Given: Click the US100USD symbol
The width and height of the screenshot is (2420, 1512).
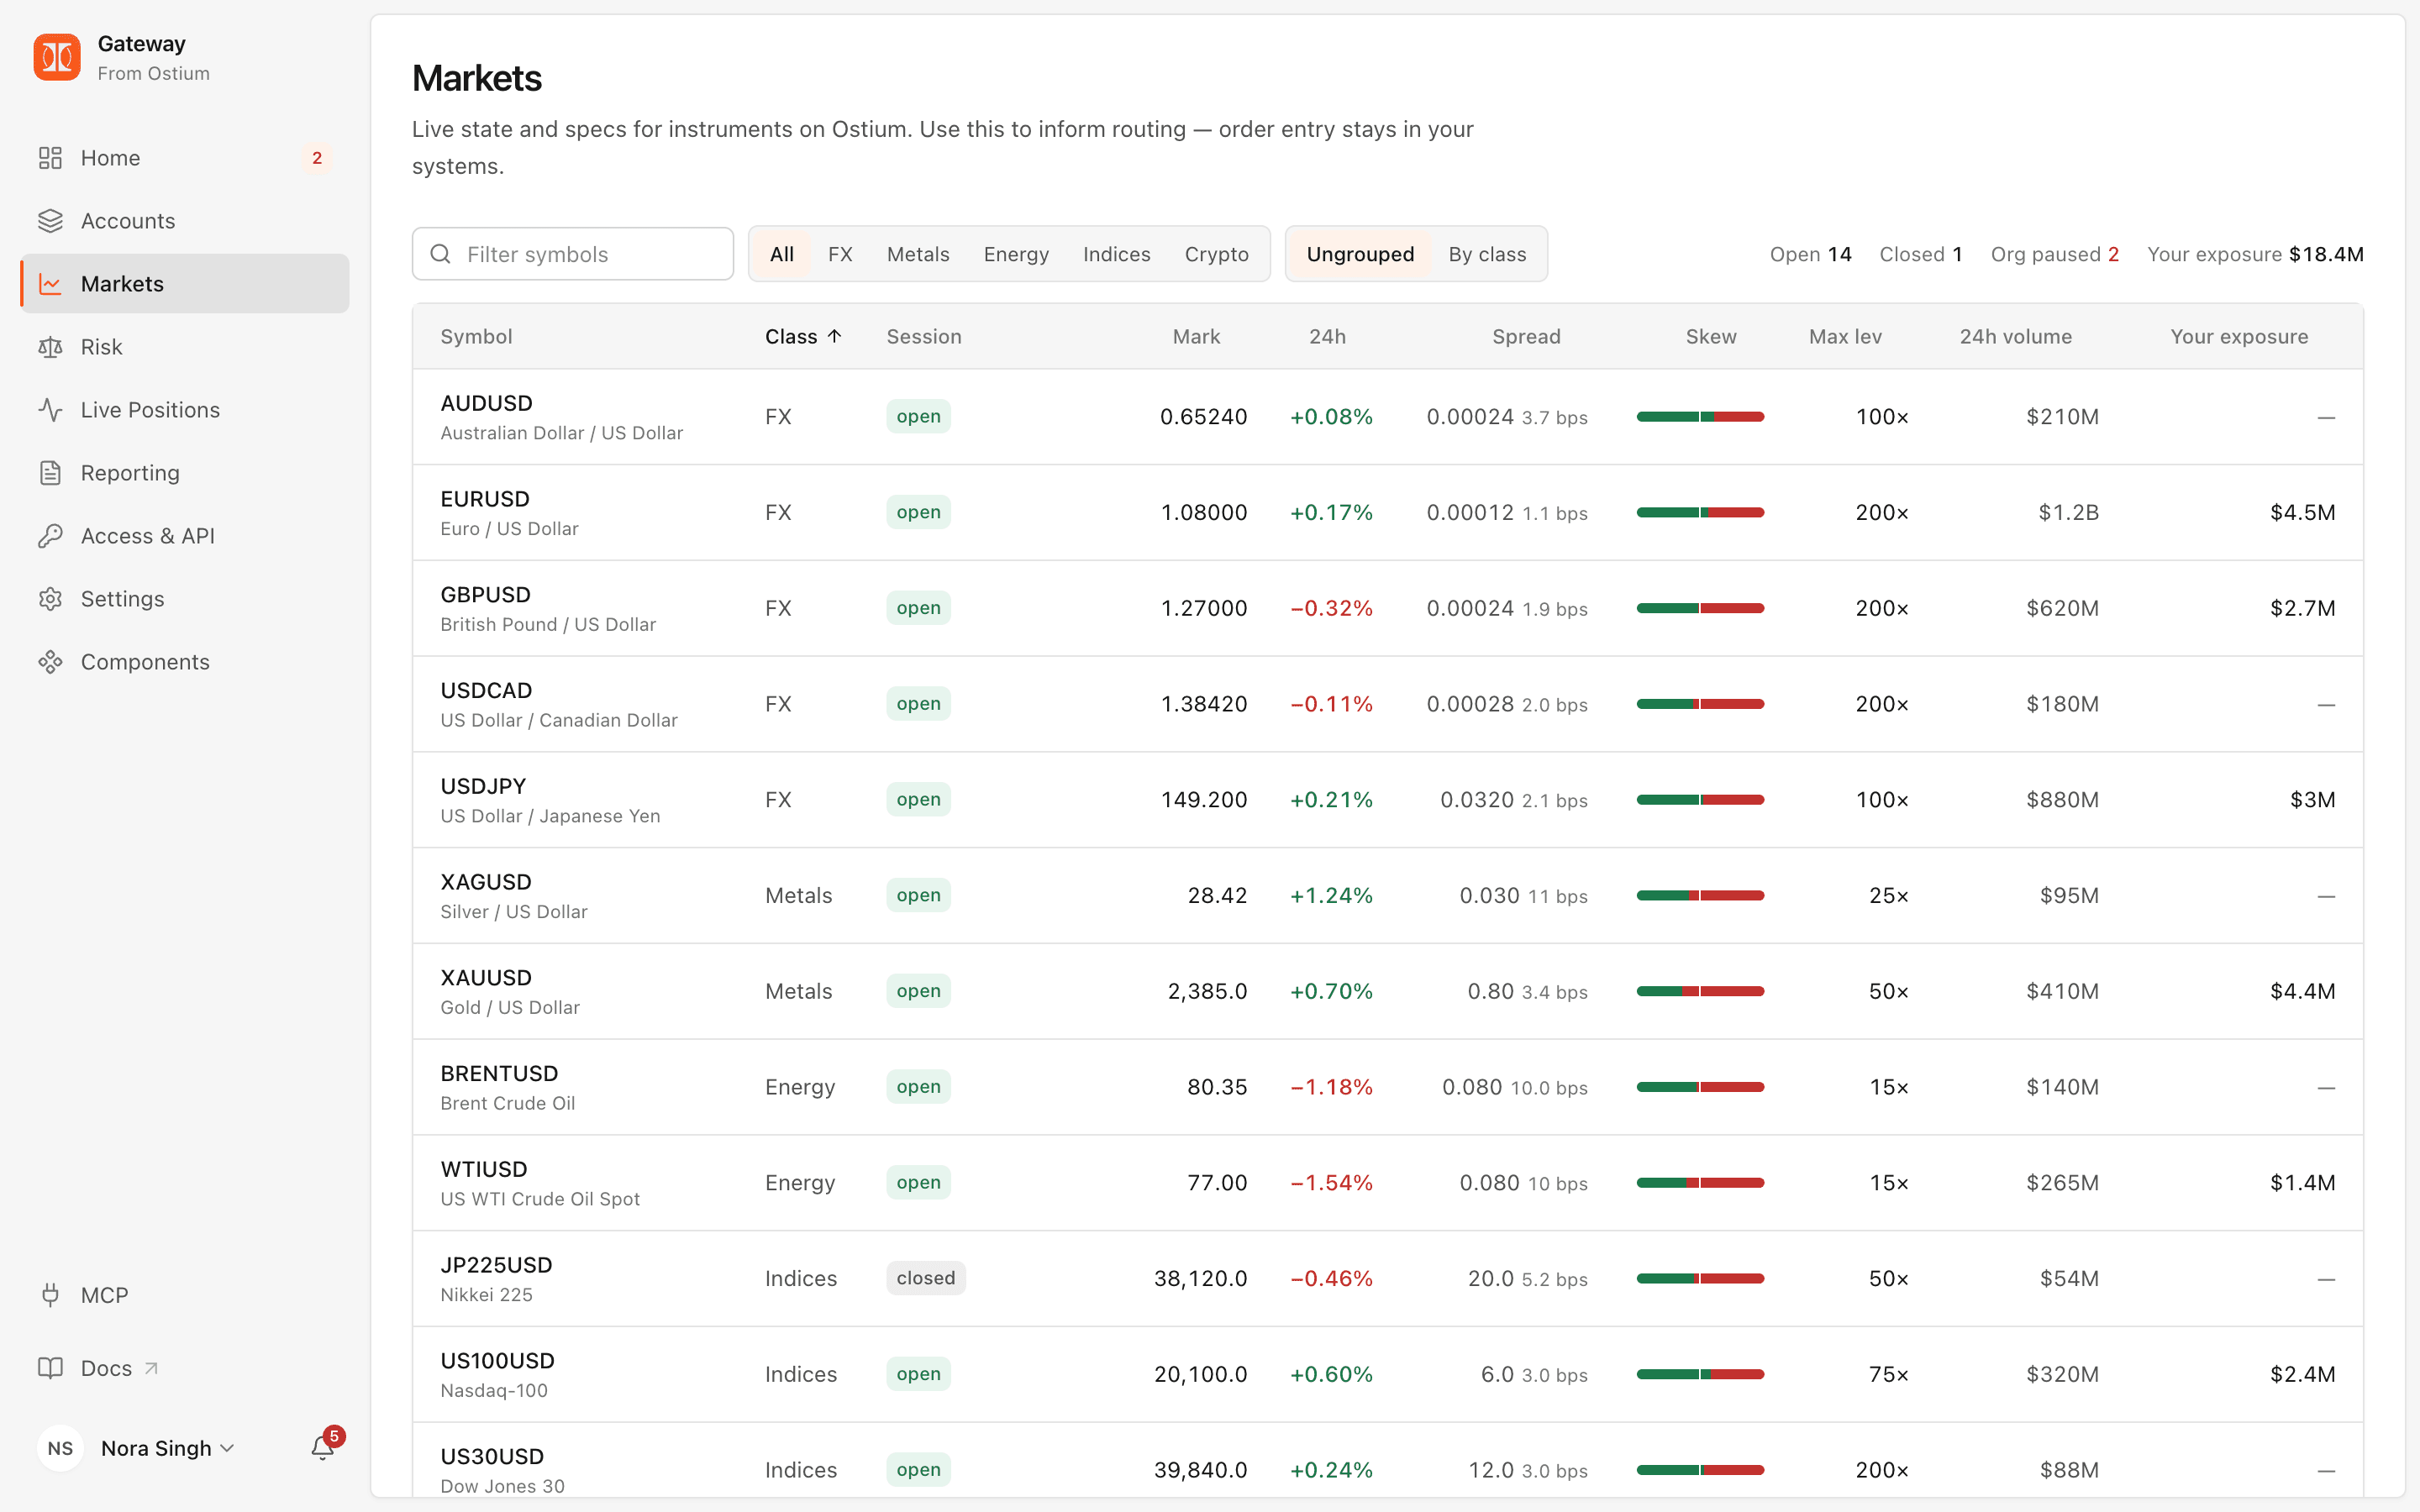Looking at the screenshot, I should [497, 1361].
